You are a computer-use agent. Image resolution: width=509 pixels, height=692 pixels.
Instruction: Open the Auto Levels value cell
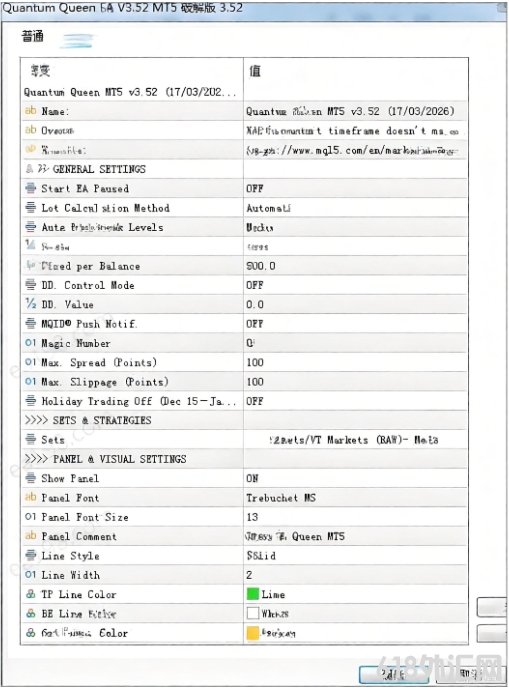pyautogui.click(x=355, y=227)
